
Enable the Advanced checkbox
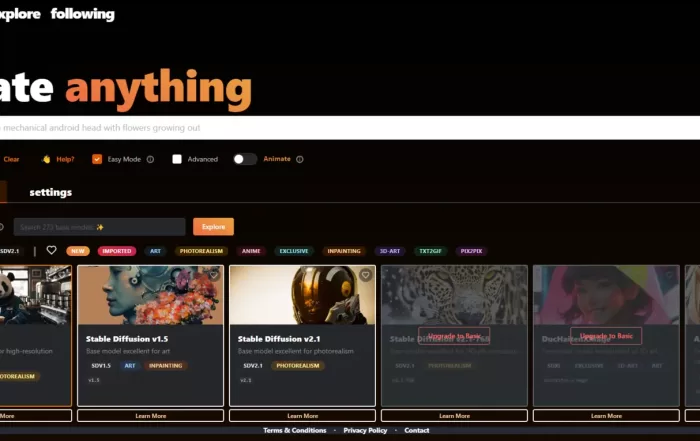[x=177, y=159]
